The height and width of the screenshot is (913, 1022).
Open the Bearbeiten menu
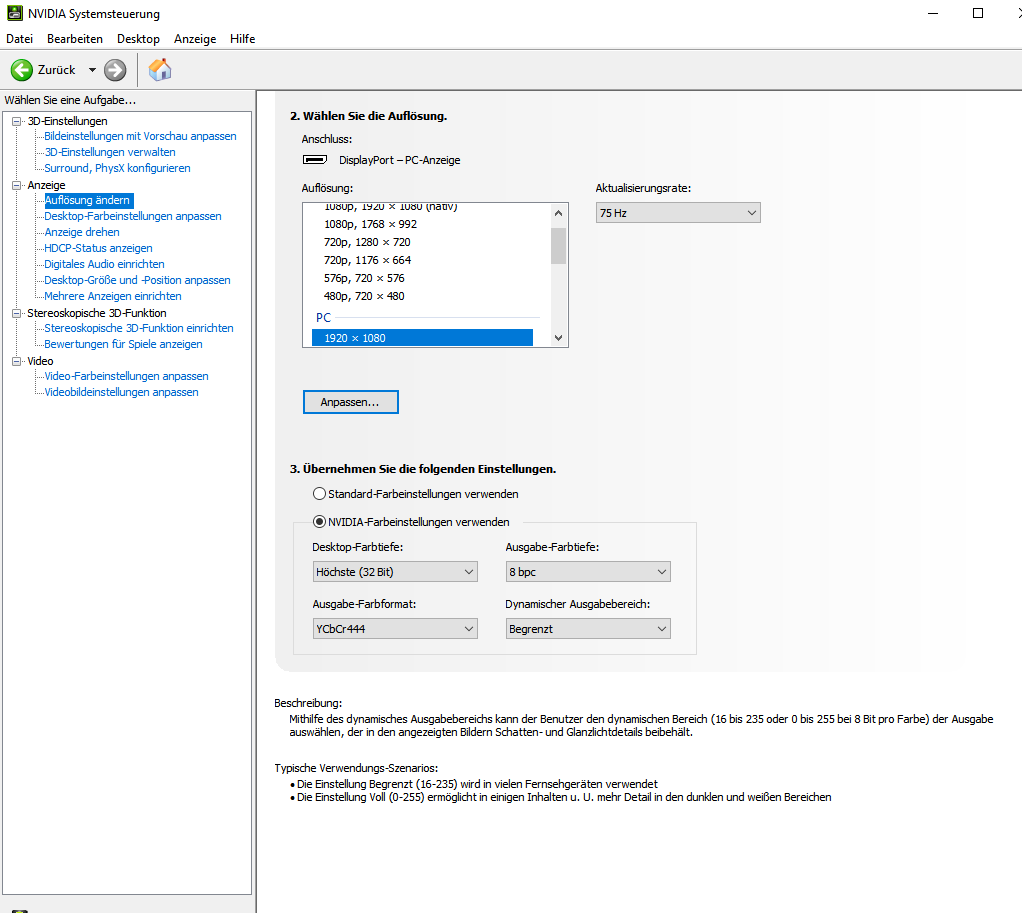point(75,39)
